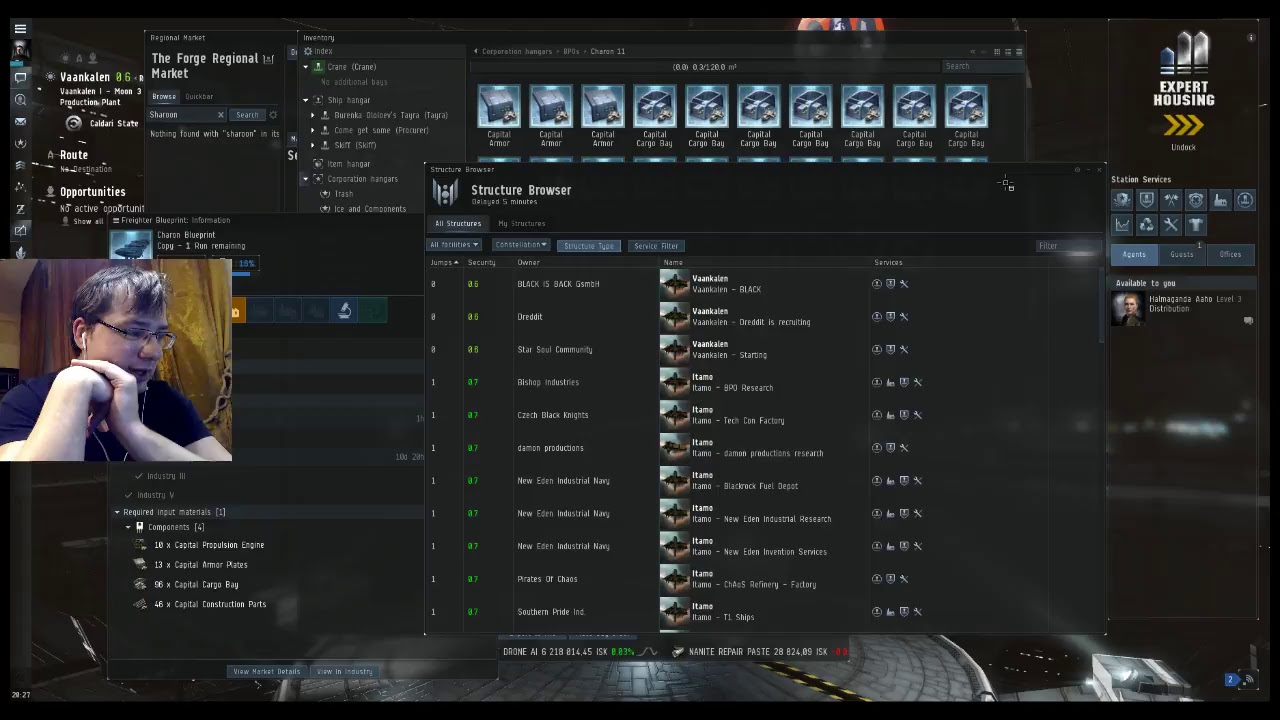The width and height of the screenshot is (1280, 720).
Task: Open the Reprocessing Plant recycle icon
Action: [1147, 225]
